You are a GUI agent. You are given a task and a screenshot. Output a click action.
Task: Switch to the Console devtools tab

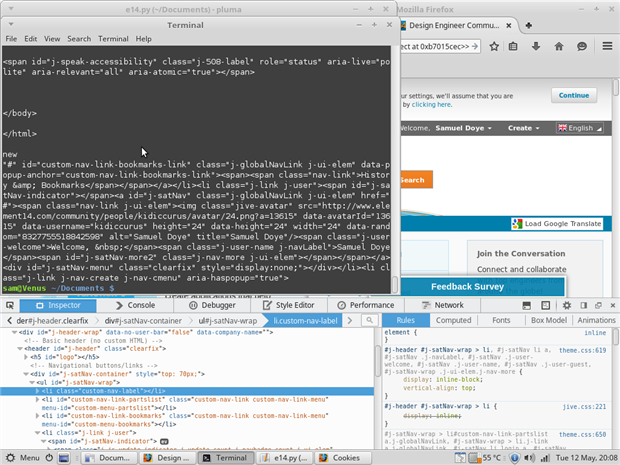(135, 305)
